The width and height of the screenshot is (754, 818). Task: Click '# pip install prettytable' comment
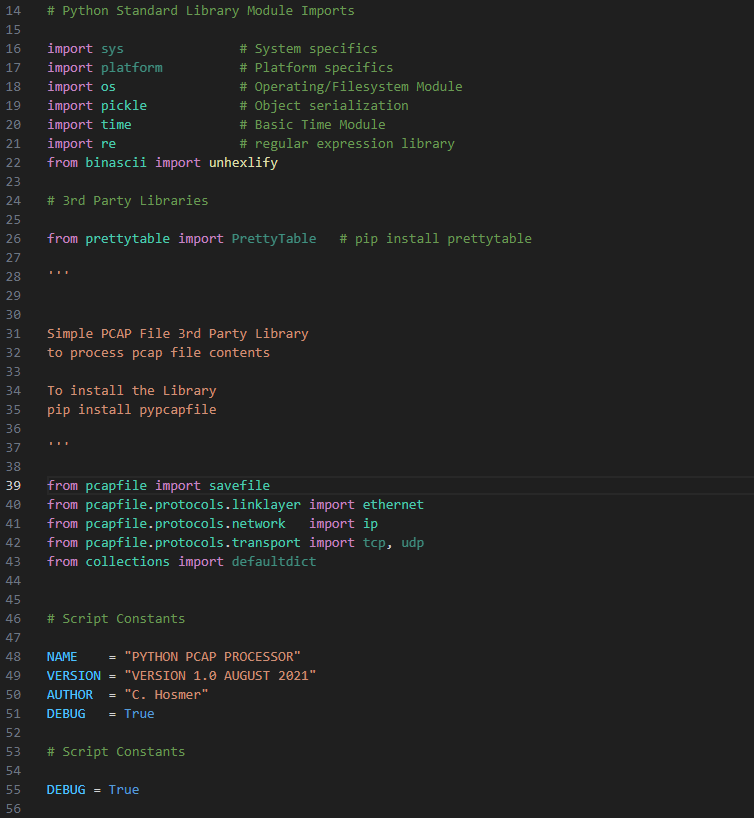coord(436,239)
